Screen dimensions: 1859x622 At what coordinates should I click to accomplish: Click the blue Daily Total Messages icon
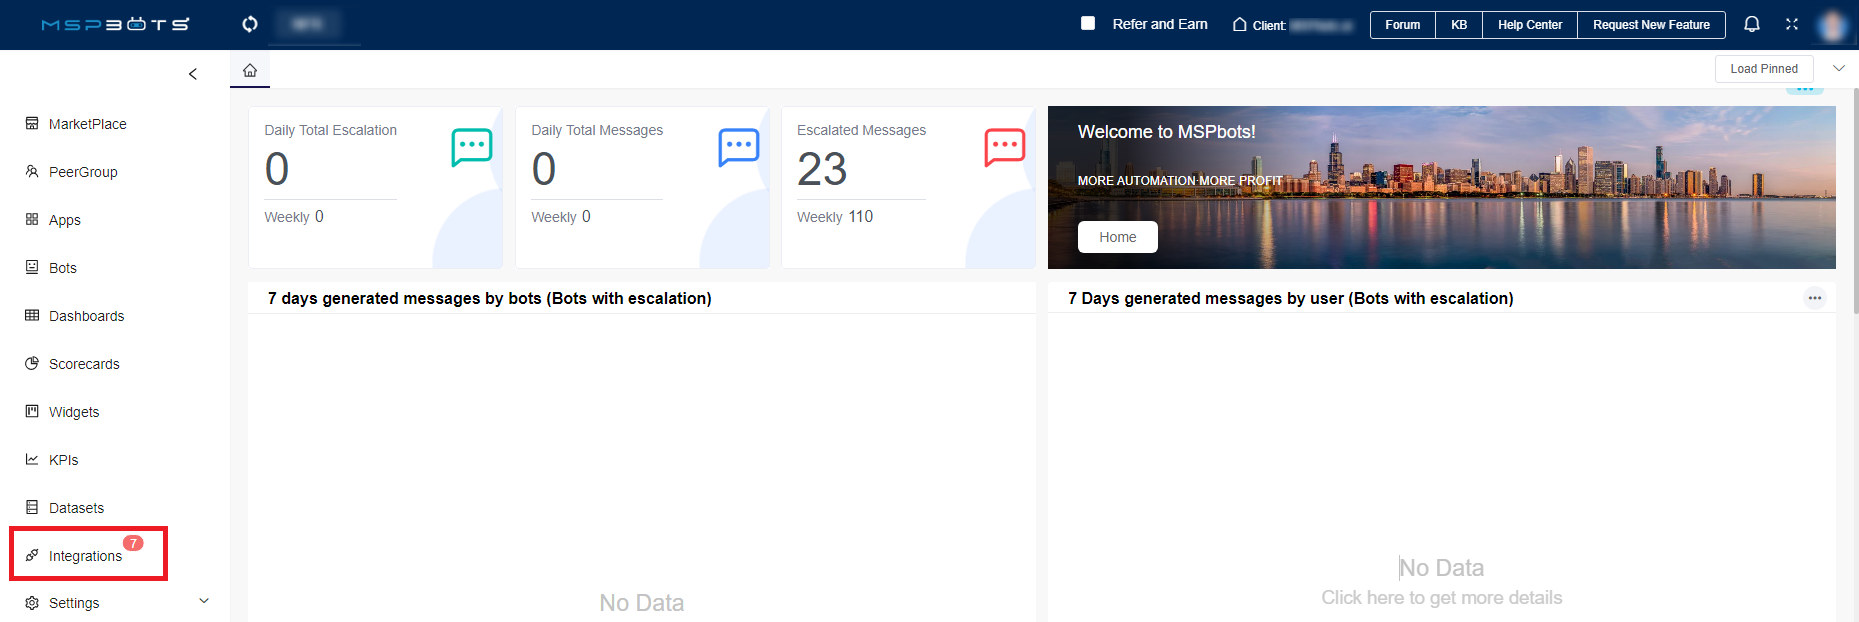coord(738,147)
